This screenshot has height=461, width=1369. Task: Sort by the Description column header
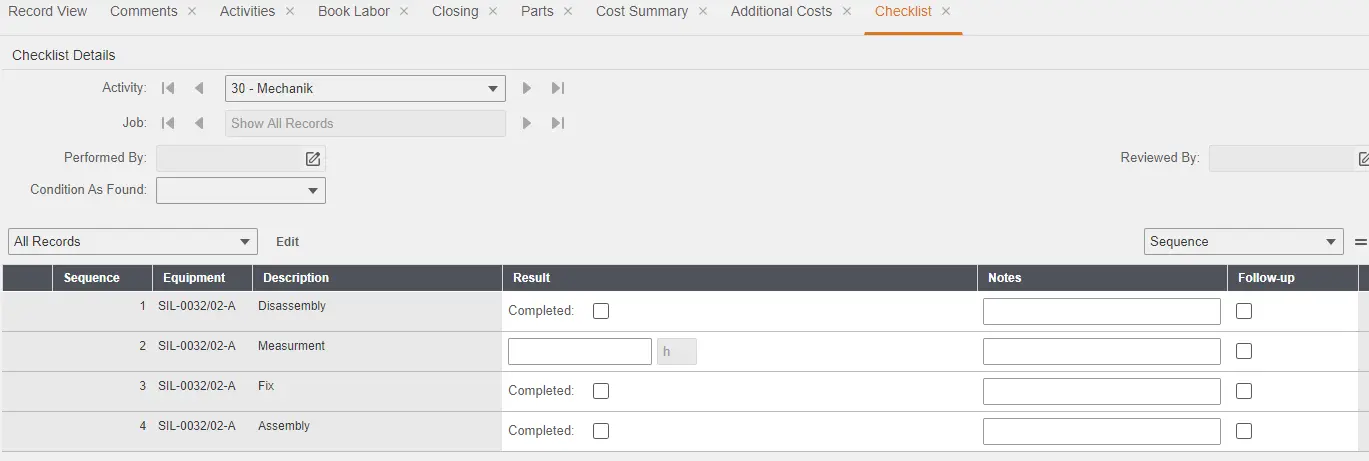coord(296,278)
